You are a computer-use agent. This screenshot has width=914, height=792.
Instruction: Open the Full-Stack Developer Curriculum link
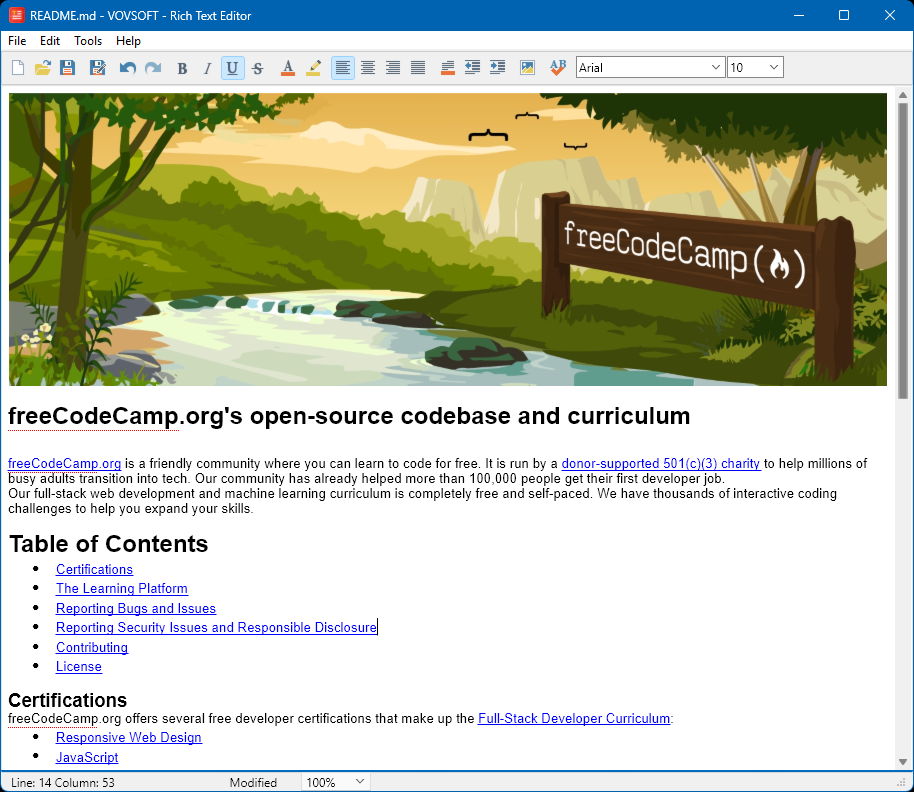(574, 719)
